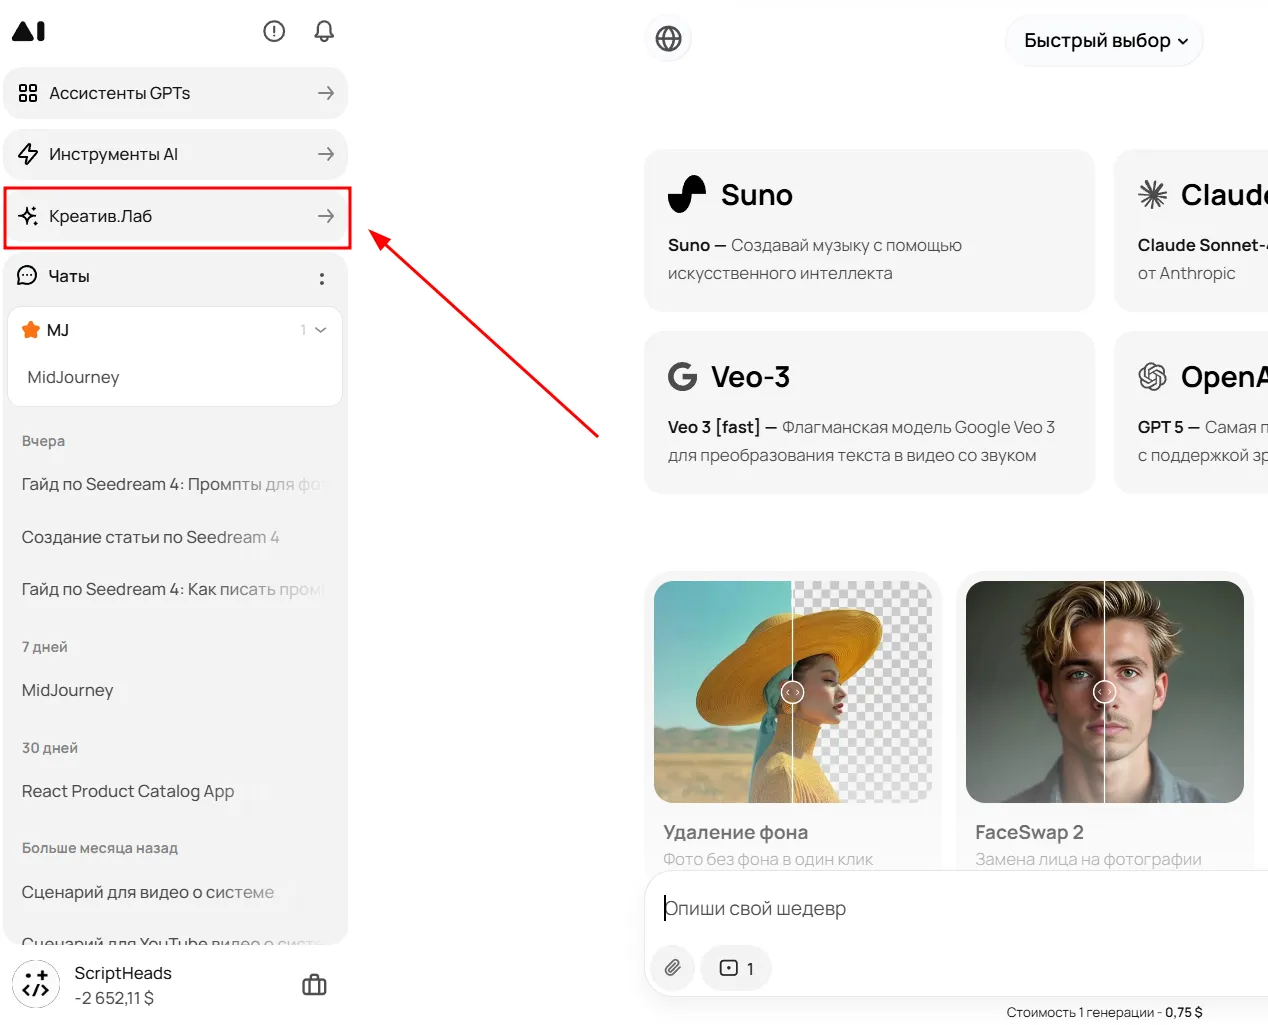
Task: Click the Suno logo icon
Action: click(687, 194)
